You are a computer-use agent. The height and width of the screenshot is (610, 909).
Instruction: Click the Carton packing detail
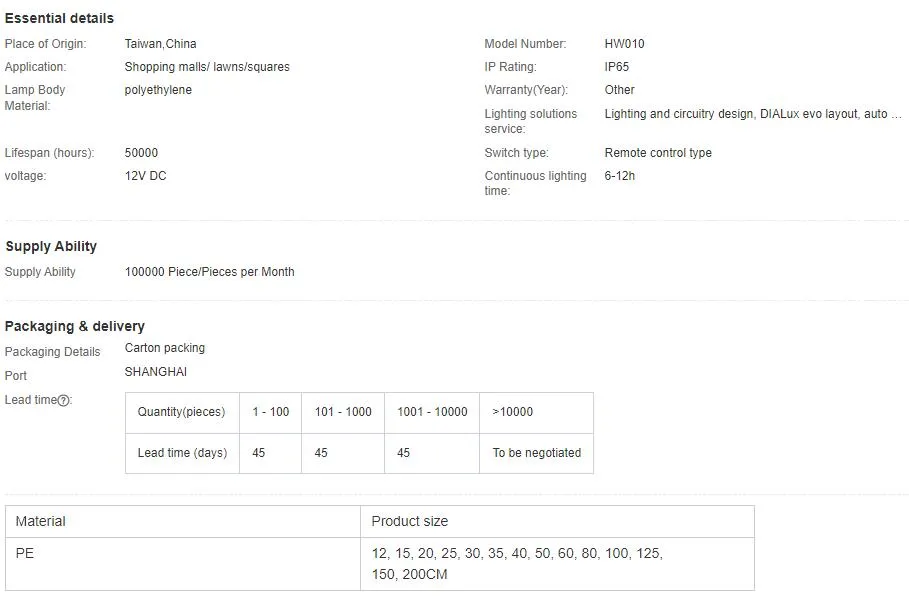click(x=164, y=348)
